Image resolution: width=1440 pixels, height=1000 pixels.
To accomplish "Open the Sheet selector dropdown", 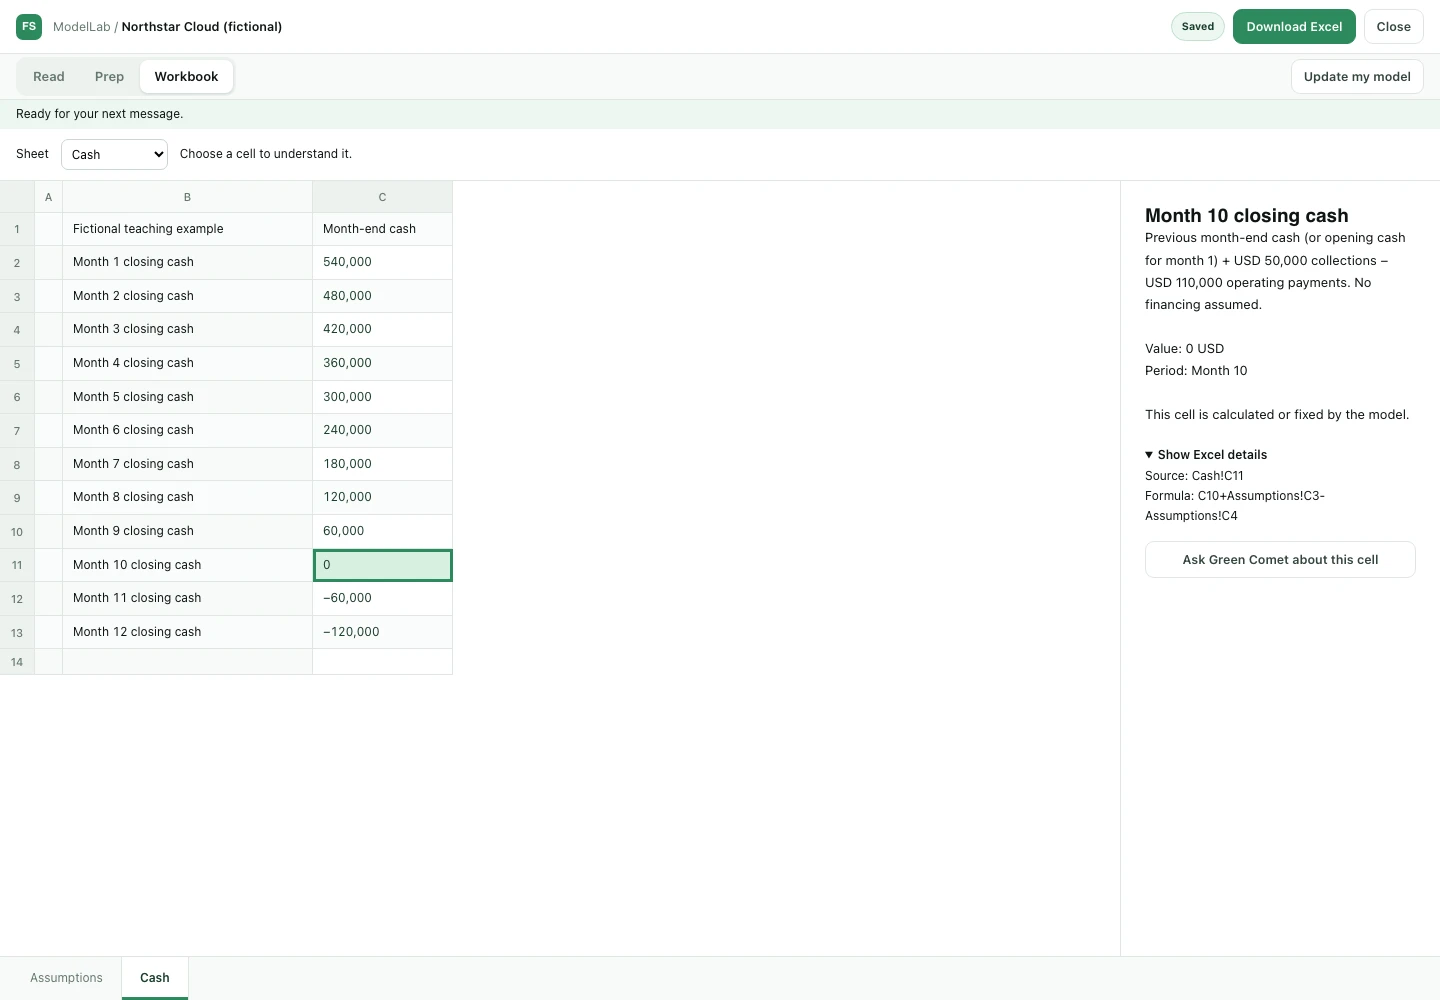I will (114, 154).
